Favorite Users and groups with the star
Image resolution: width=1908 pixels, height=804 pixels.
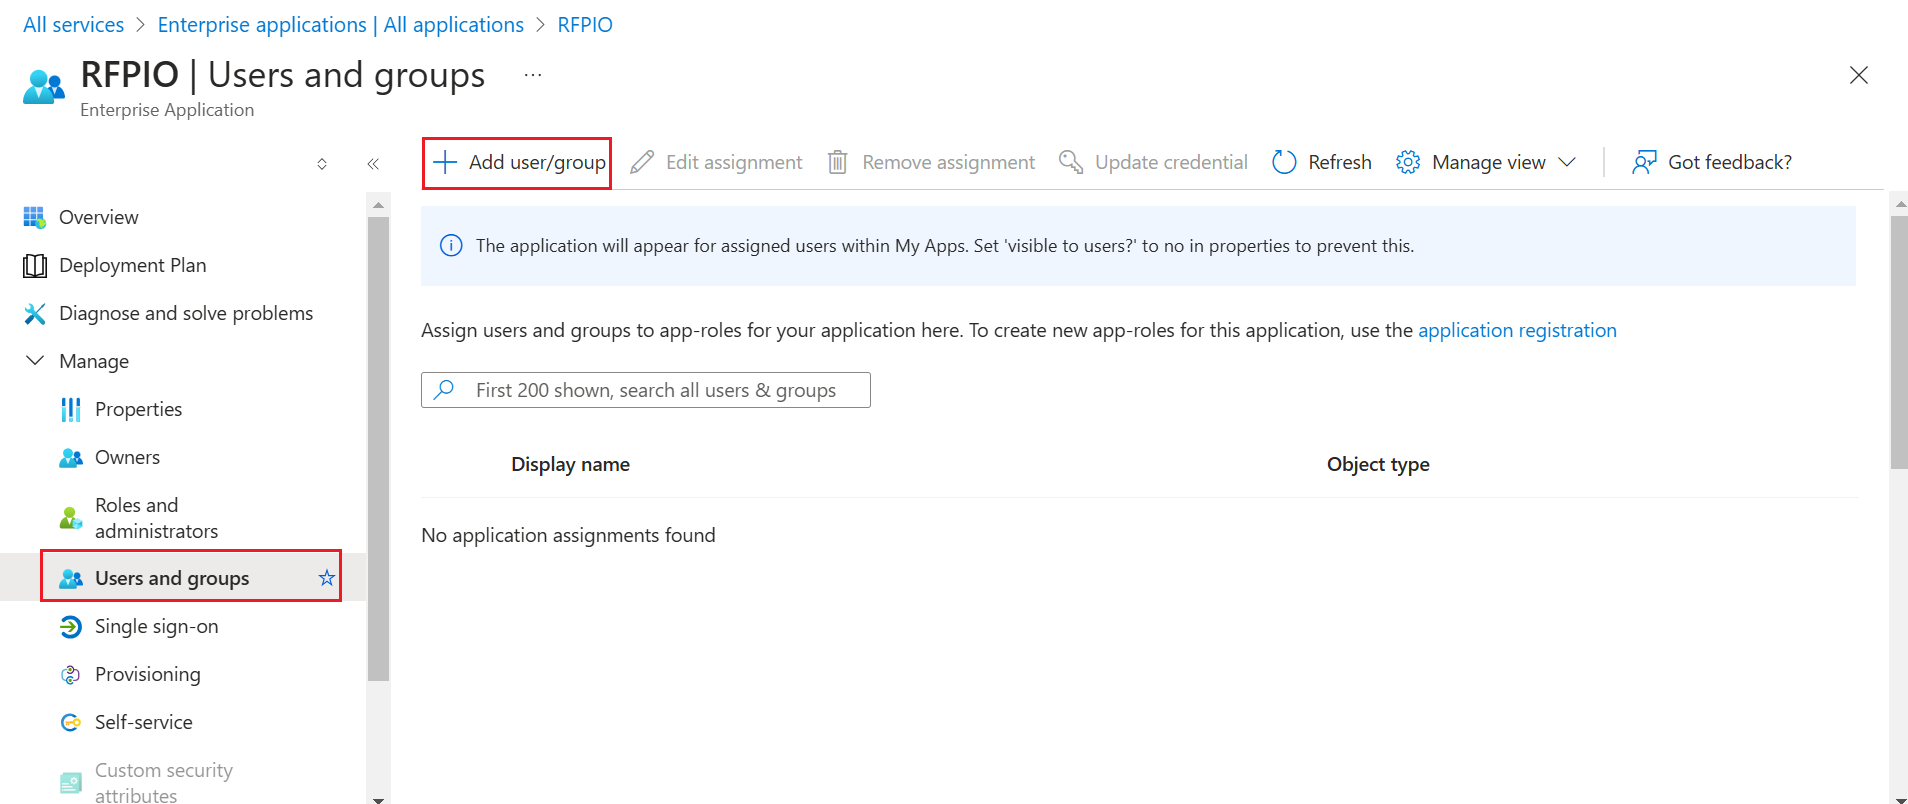click(326, 578)
